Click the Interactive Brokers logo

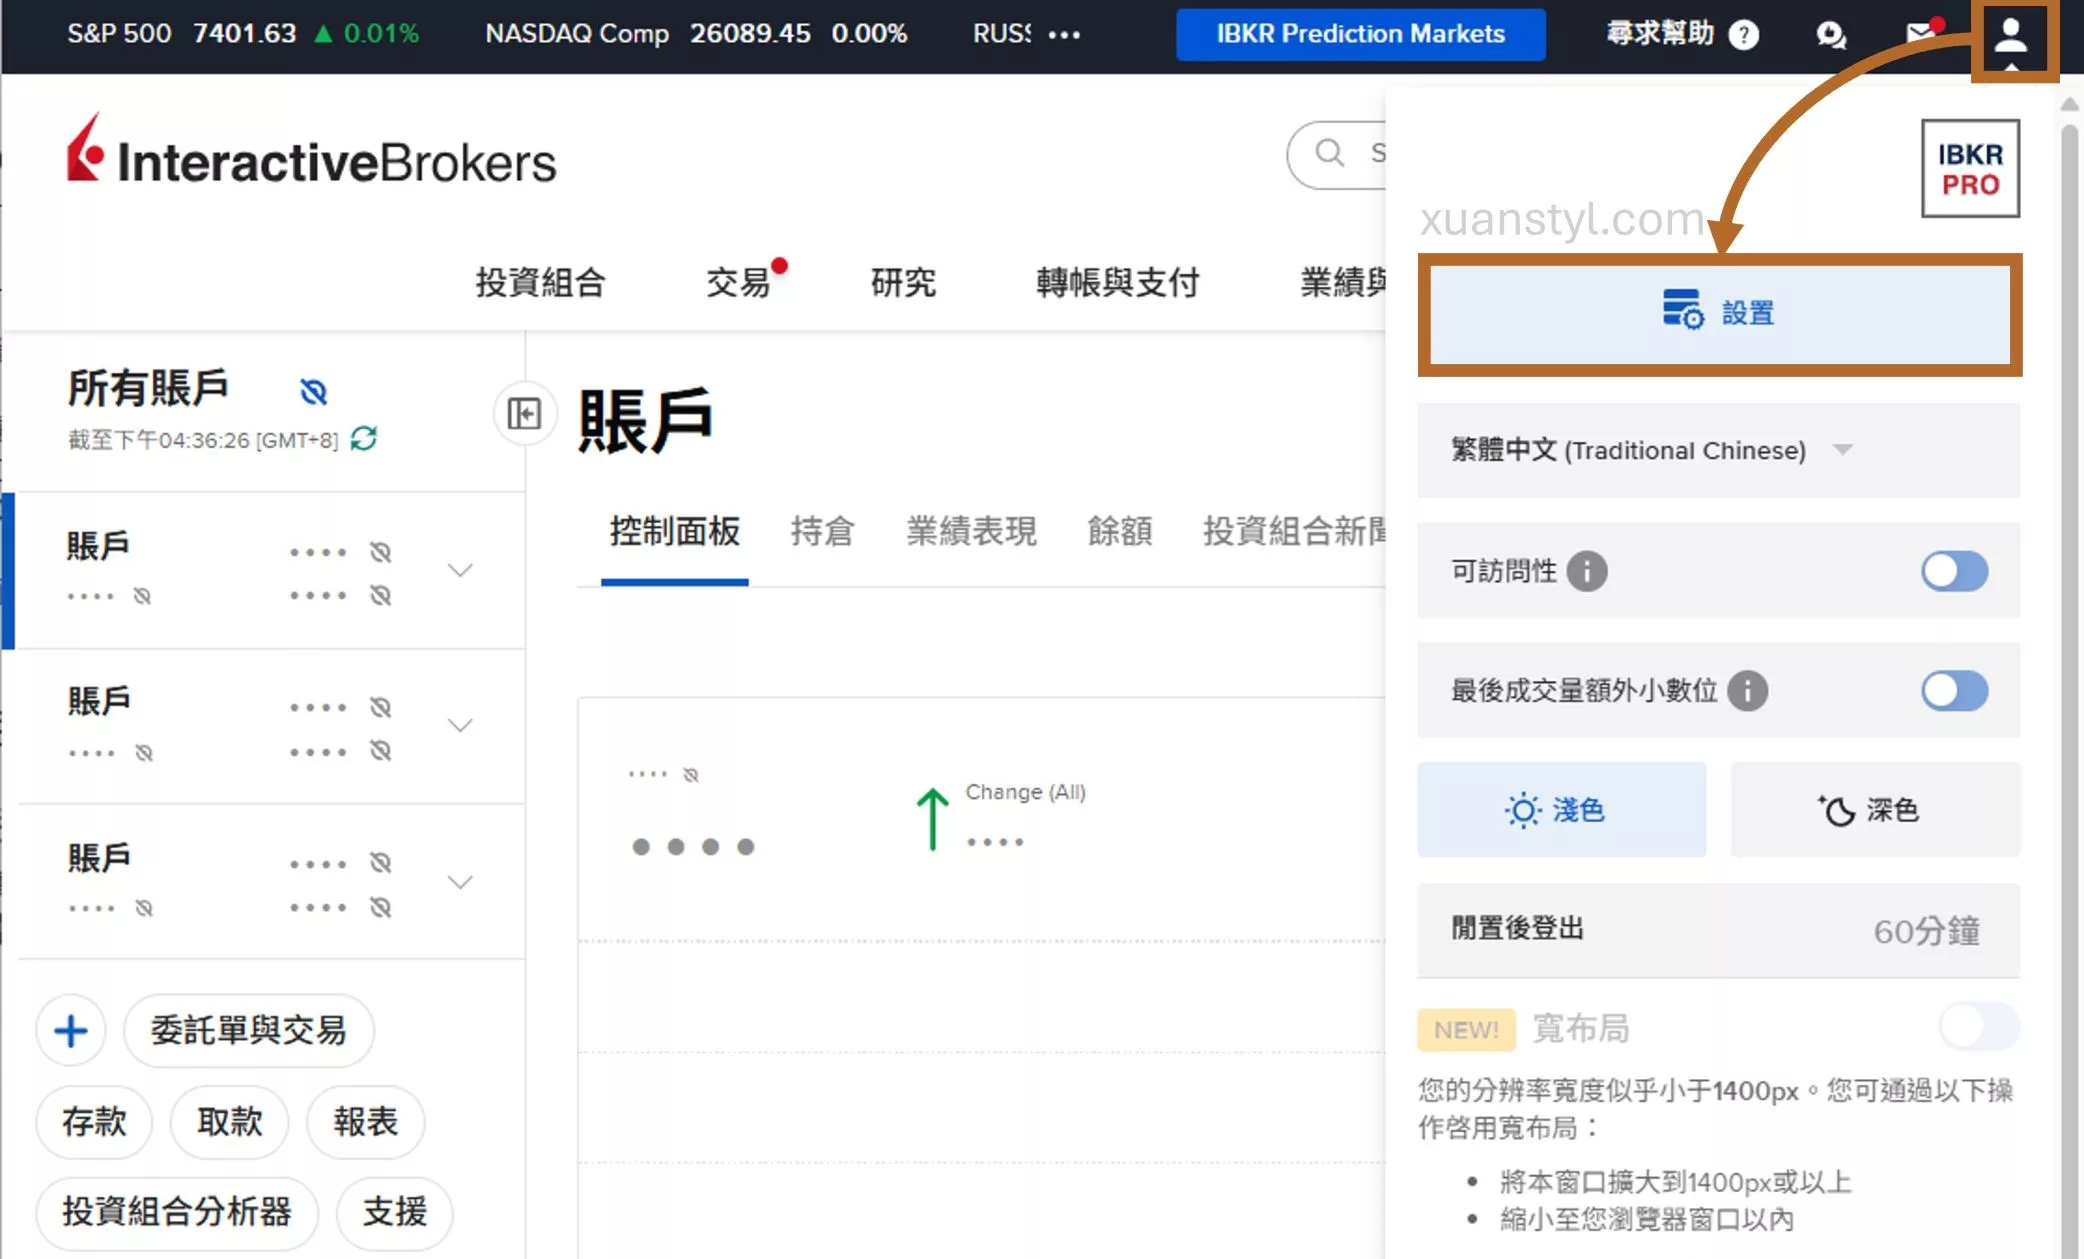coord(311,150)
